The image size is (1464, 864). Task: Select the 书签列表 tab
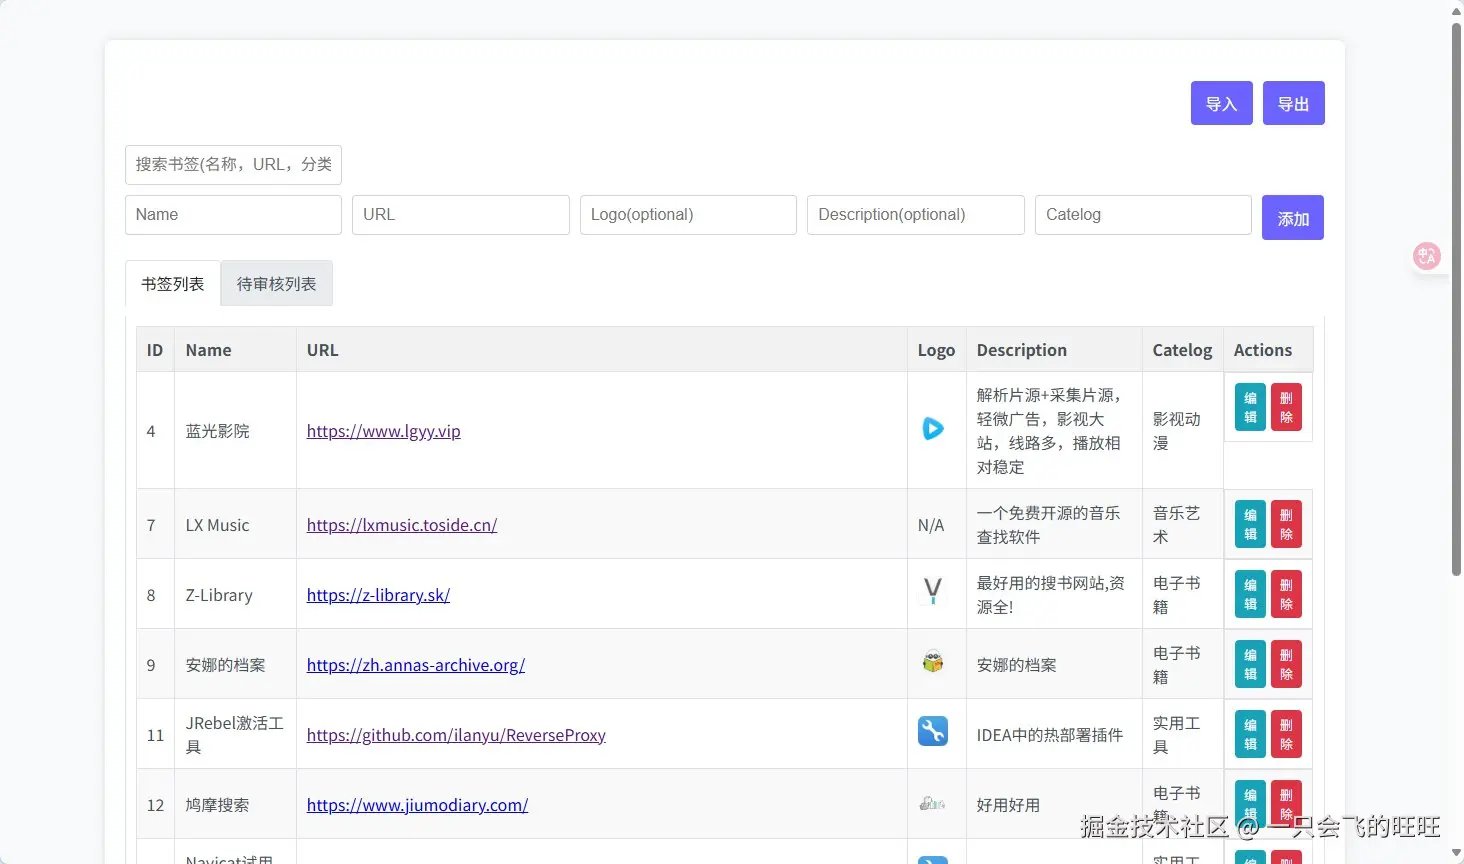click(171, 283)
